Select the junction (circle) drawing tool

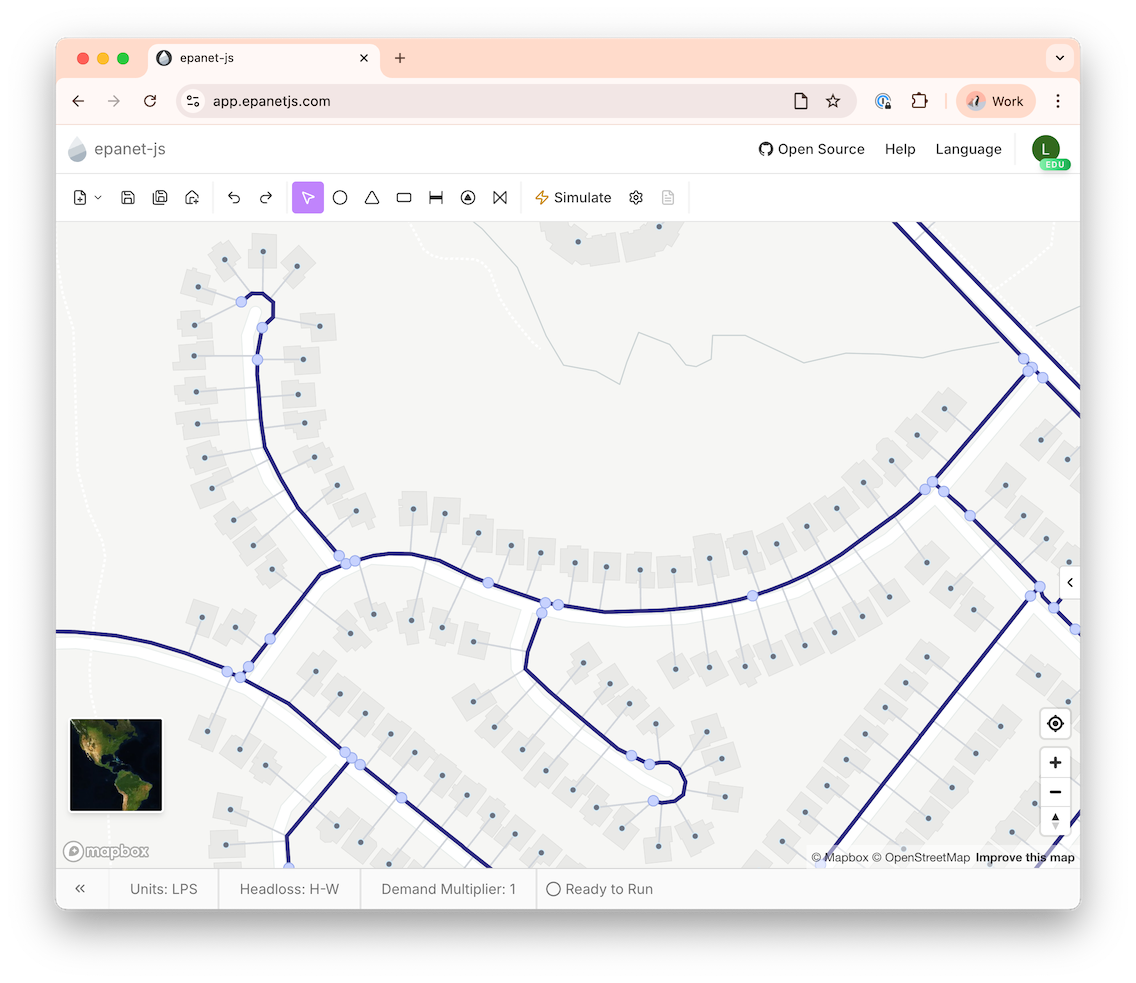click(x=340, y=198)
